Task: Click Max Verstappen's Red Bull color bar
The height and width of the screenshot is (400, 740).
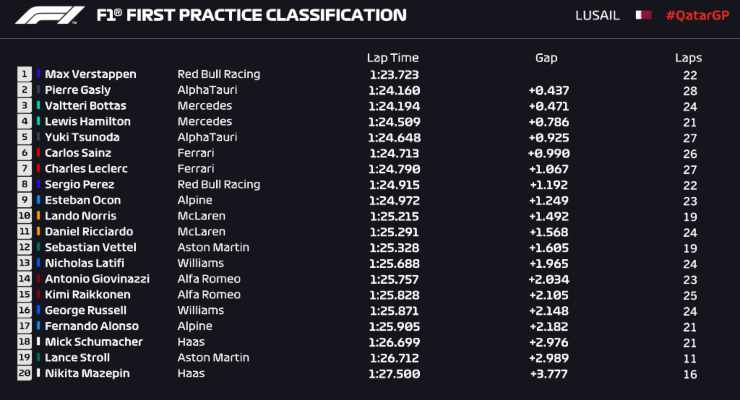Action: click(38, 74)
